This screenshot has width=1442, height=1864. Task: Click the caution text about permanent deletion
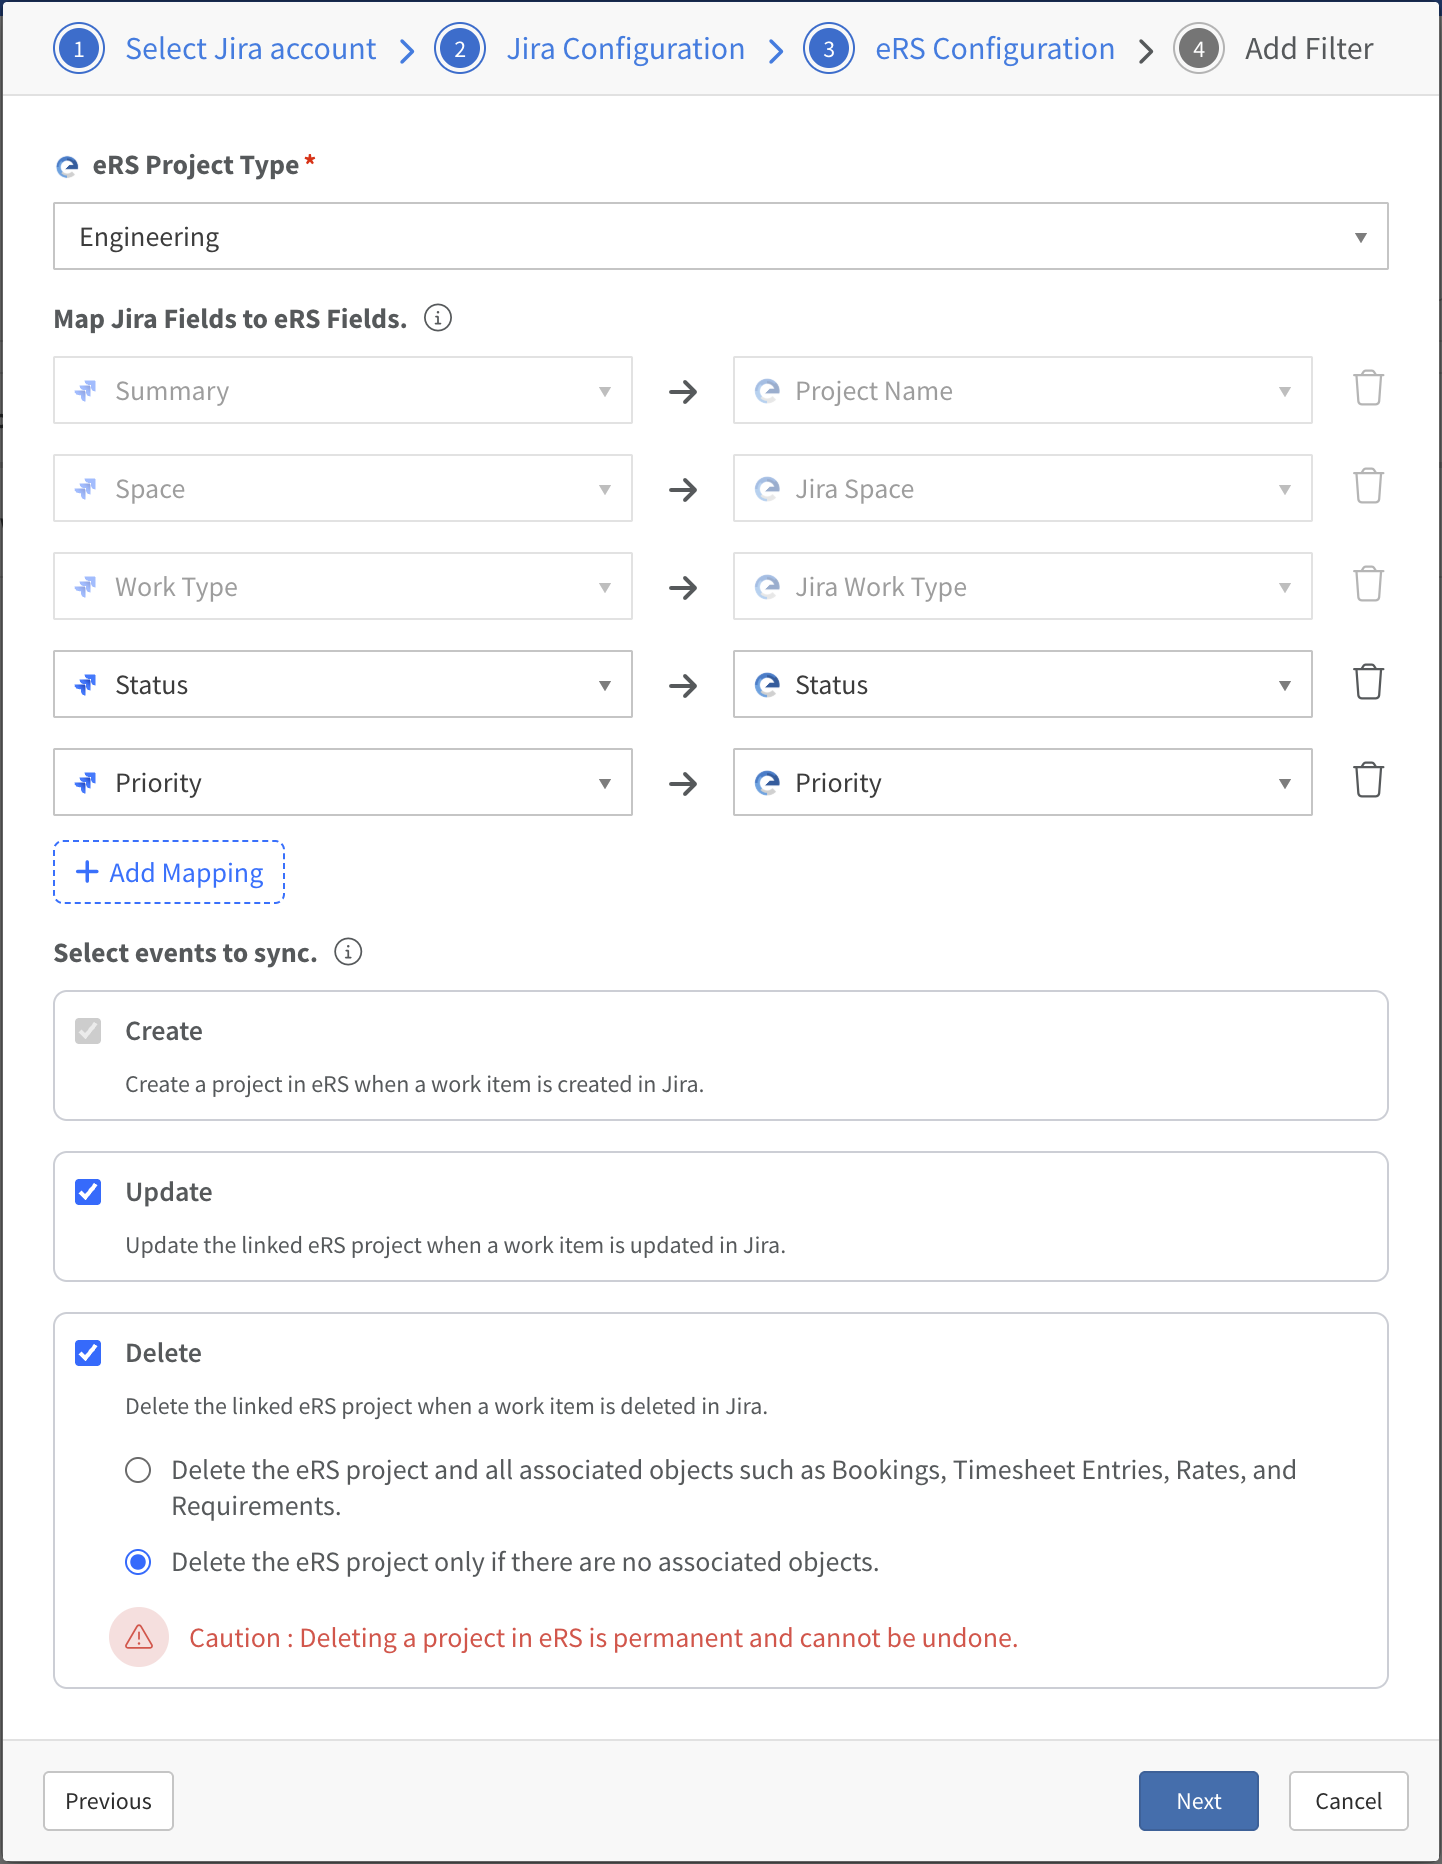click(x=604, y=1638)
